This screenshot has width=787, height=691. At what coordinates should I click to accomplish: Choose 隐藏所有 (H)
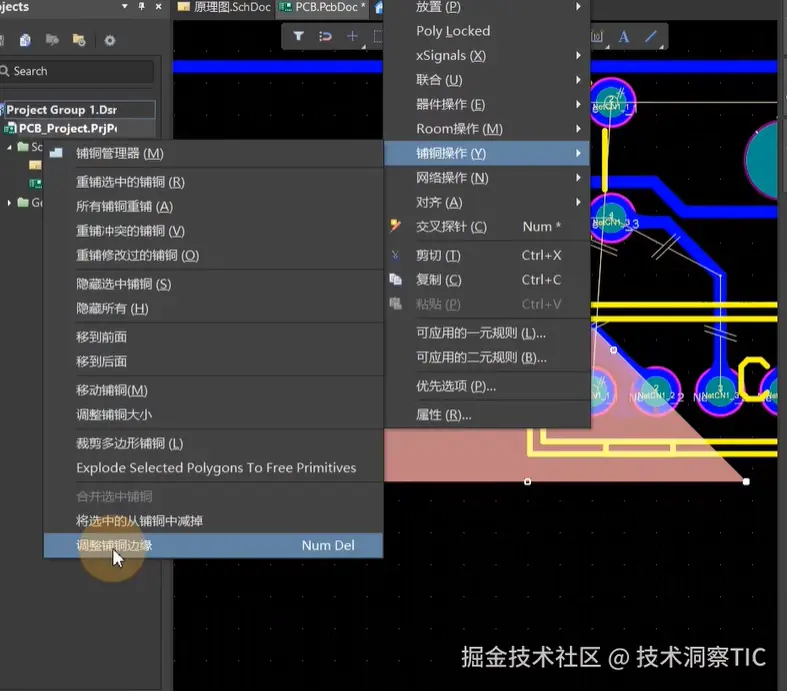click(213, 309)
